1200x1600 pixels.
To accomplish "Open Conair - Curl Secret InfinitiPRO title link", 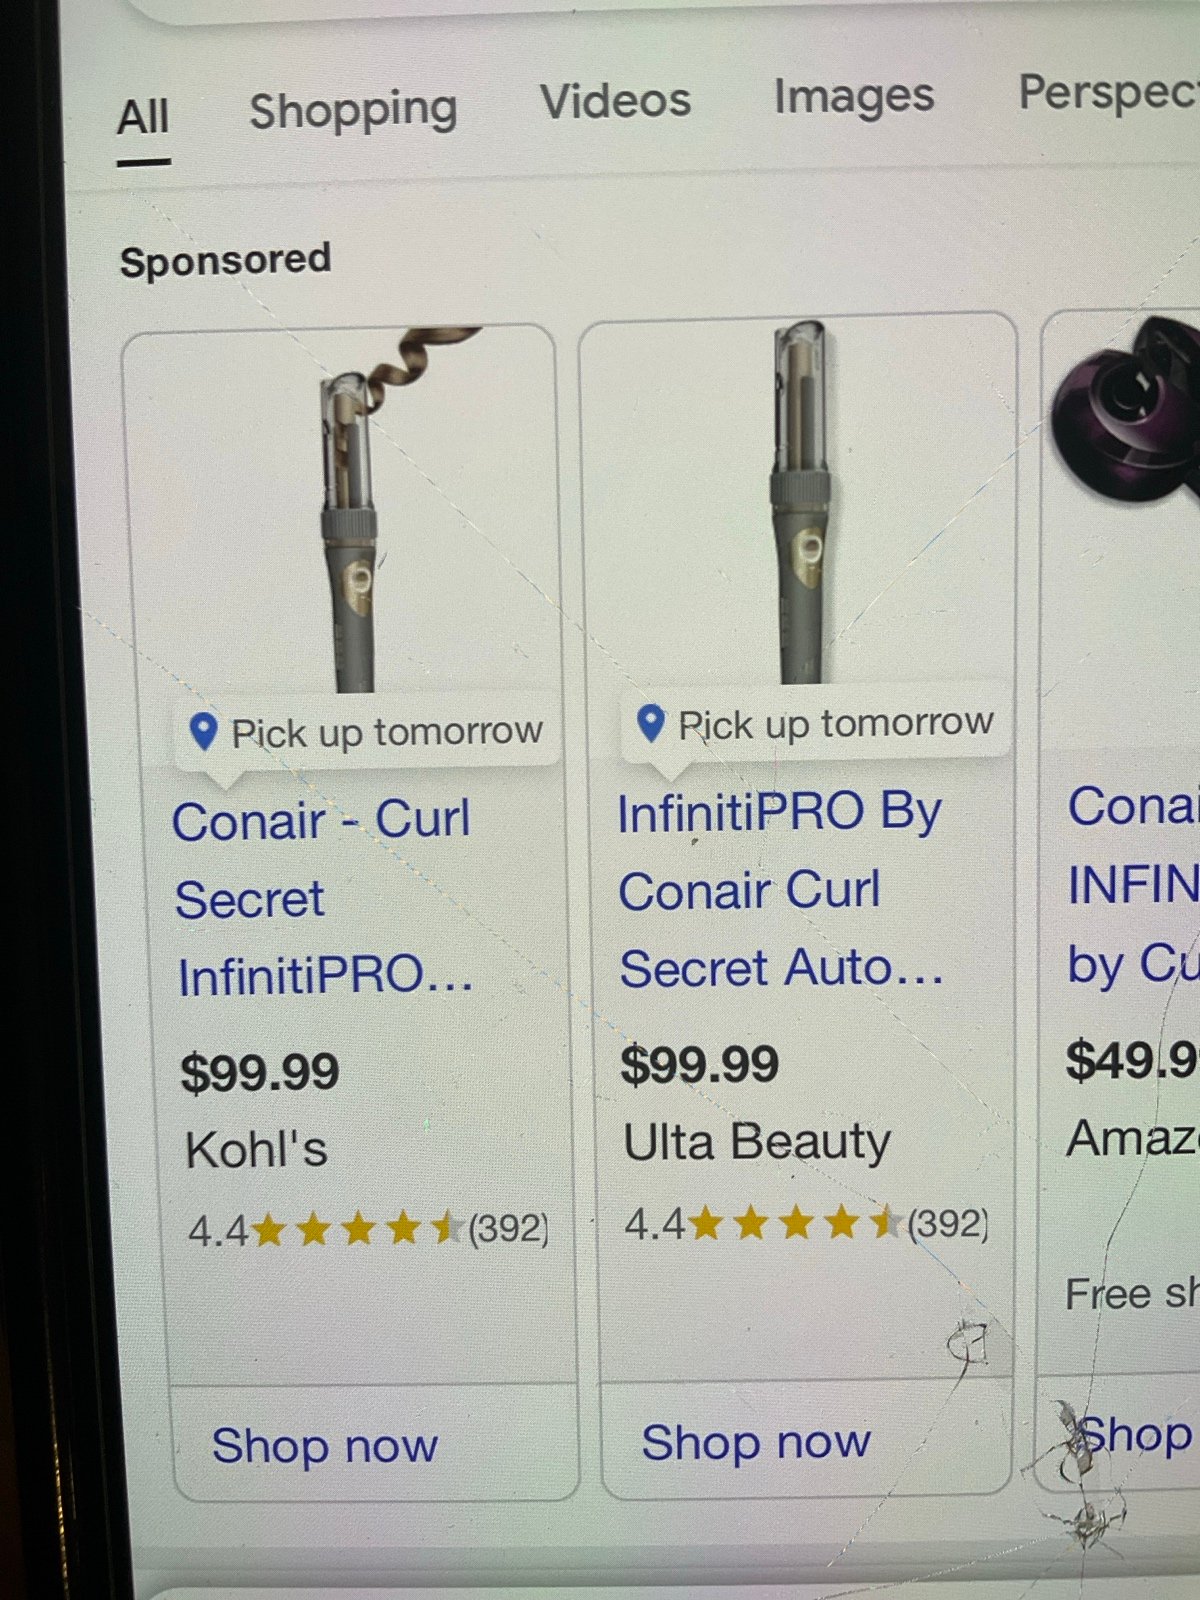I will 323,898.
